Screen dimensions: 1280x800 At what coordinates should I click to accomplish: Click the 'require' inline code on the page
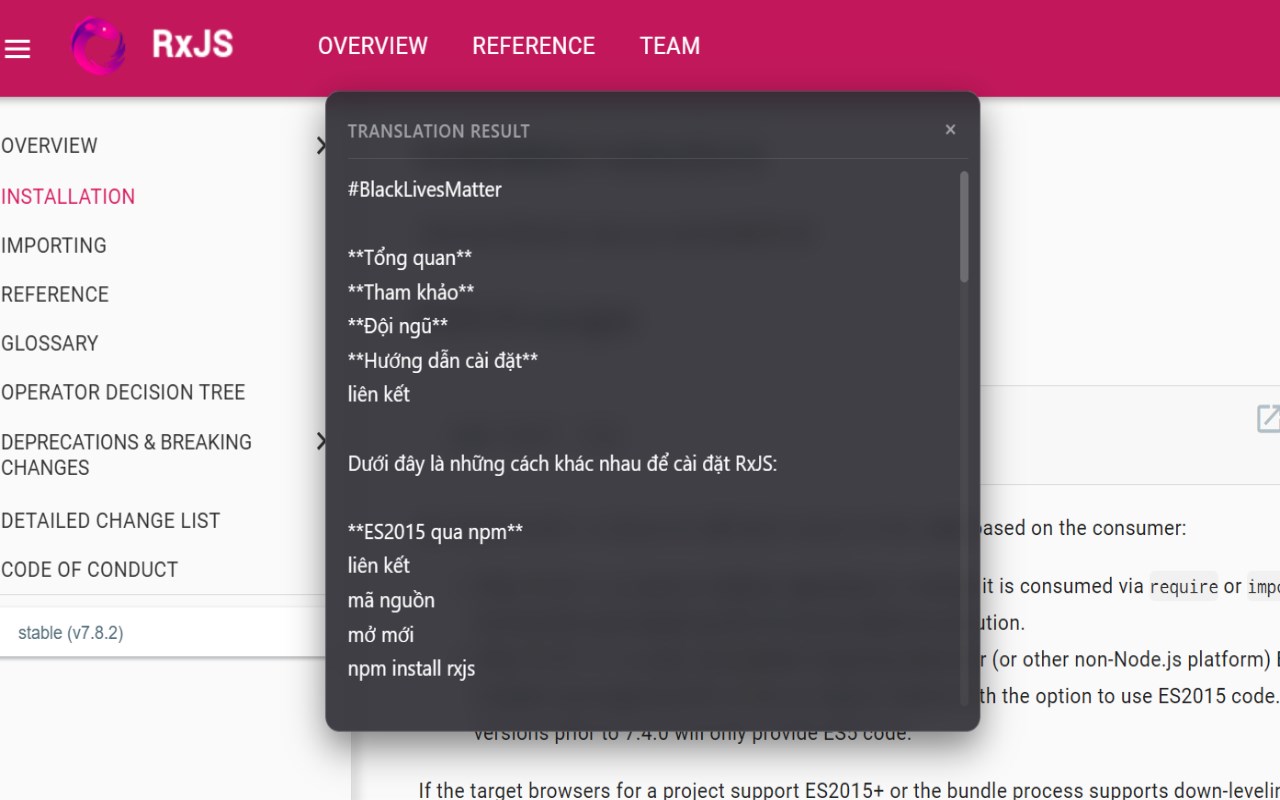point(1184,587)
